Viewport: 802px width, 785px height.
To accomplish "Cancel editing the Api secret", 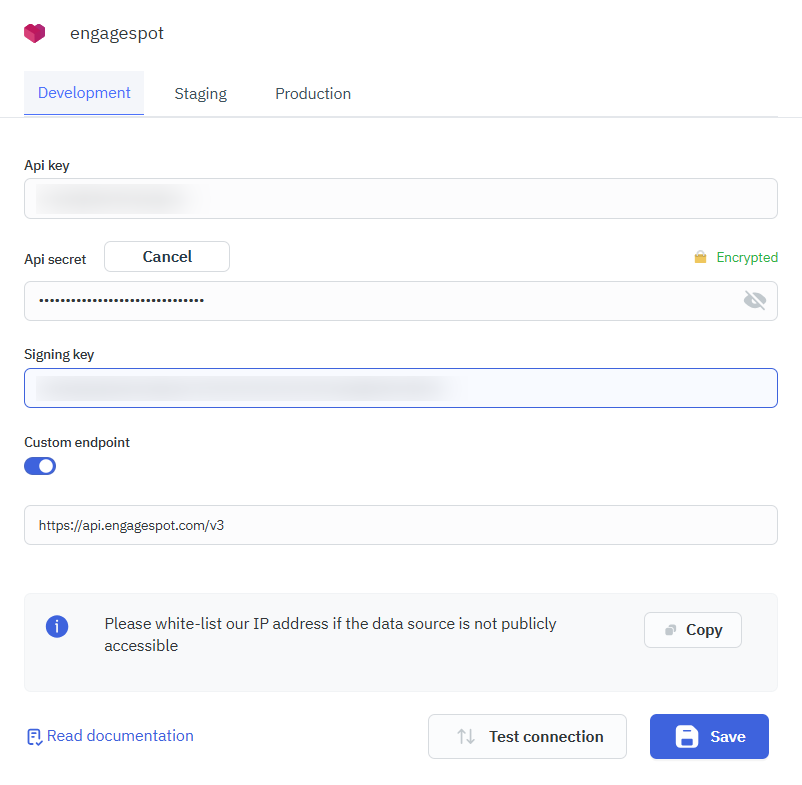I will coord(167,257).
